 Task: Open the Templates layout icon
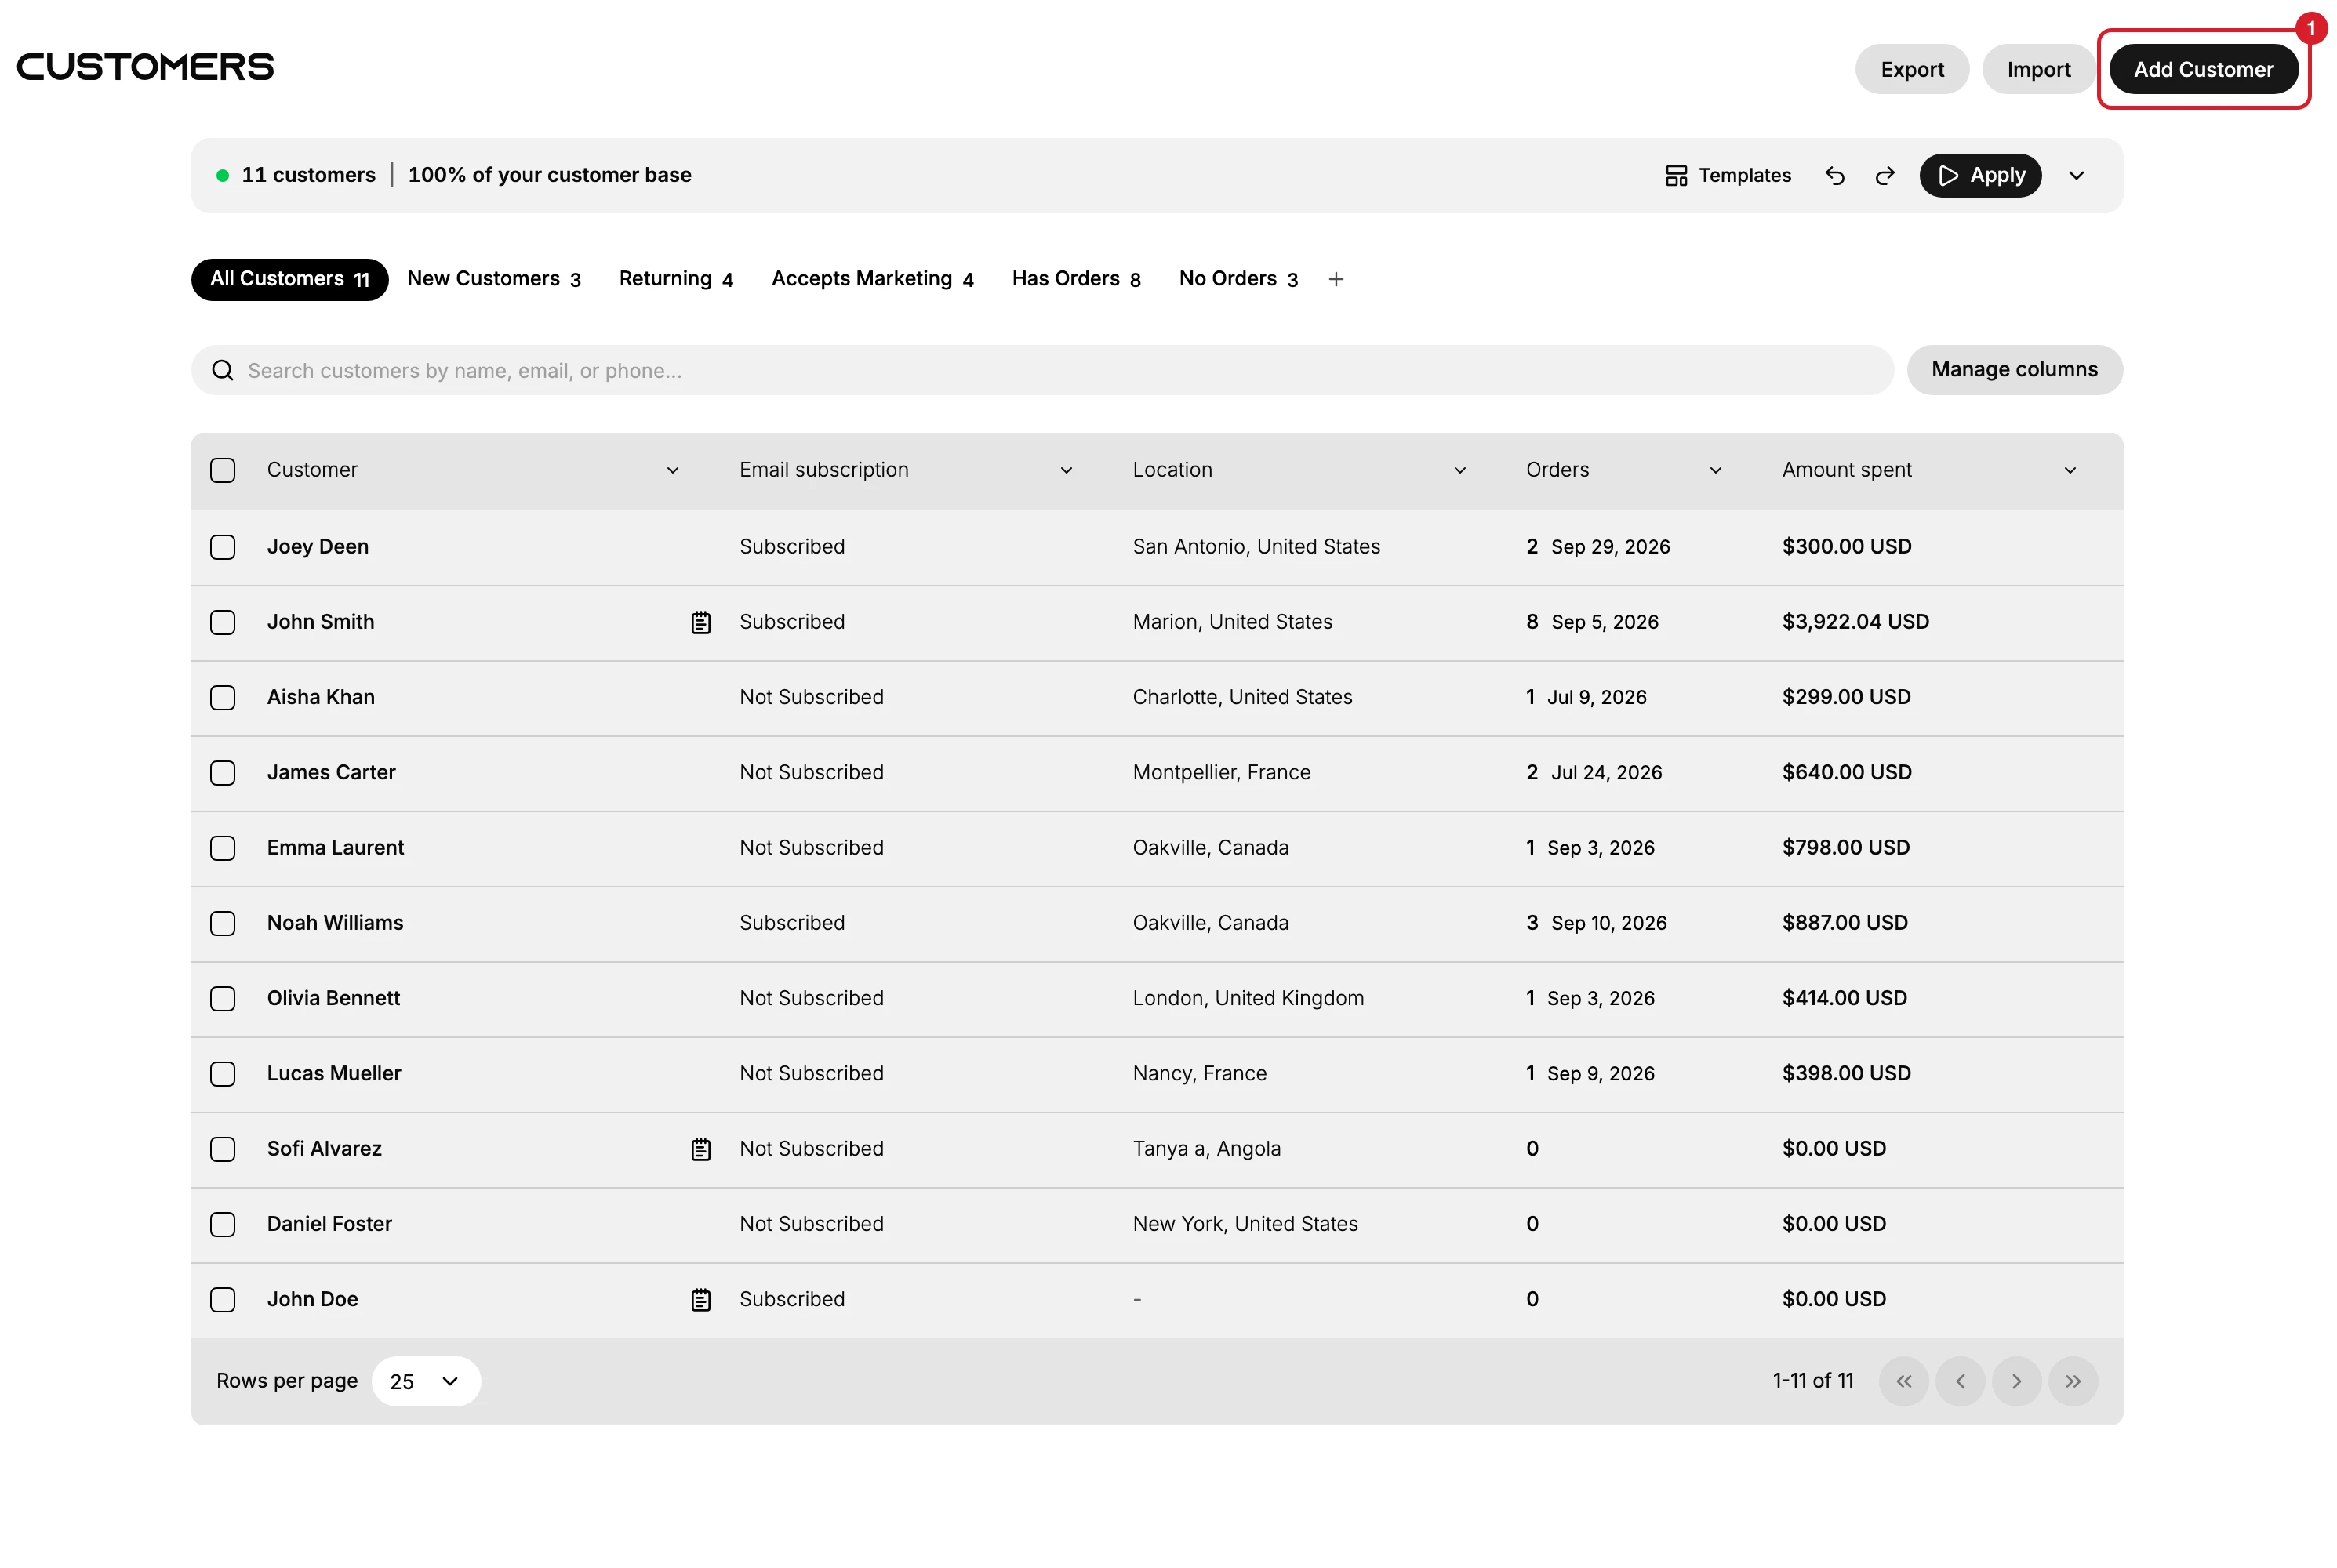[x=1676, y=176]
